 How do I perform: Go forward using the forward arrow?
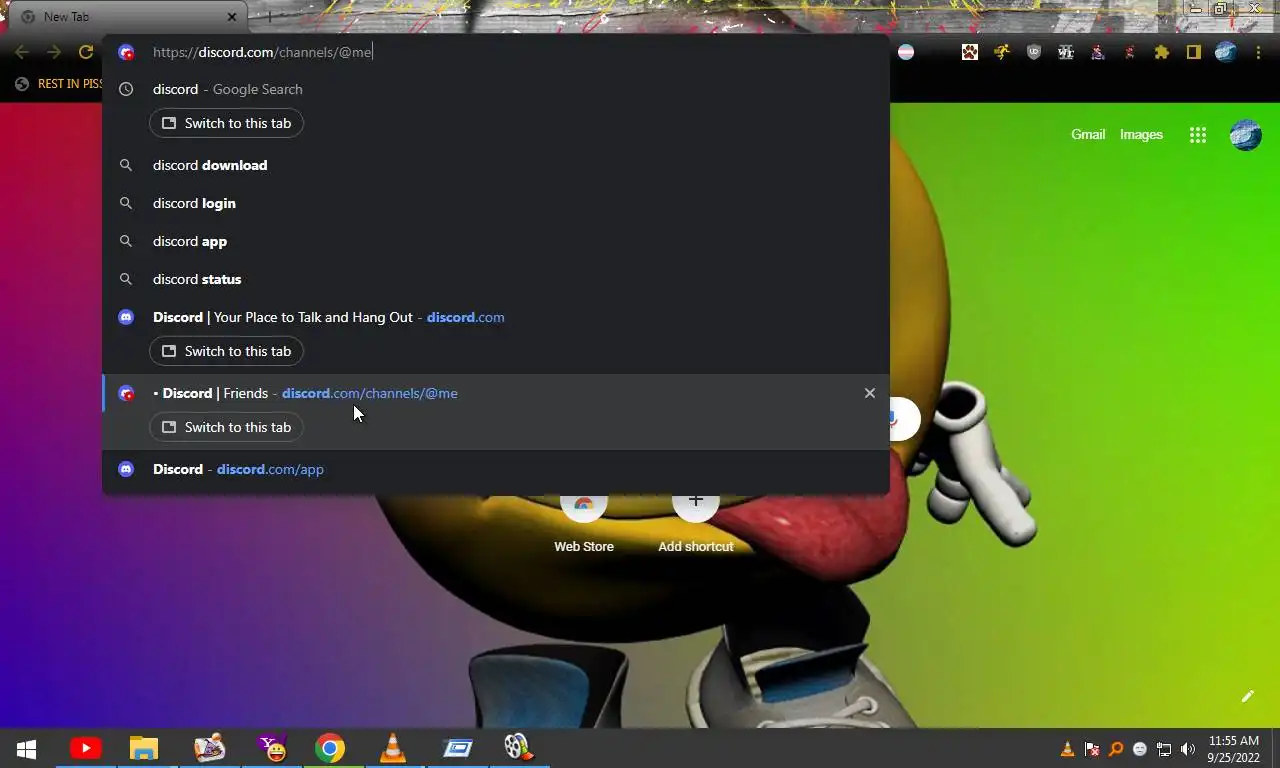[x=54, y=52]
